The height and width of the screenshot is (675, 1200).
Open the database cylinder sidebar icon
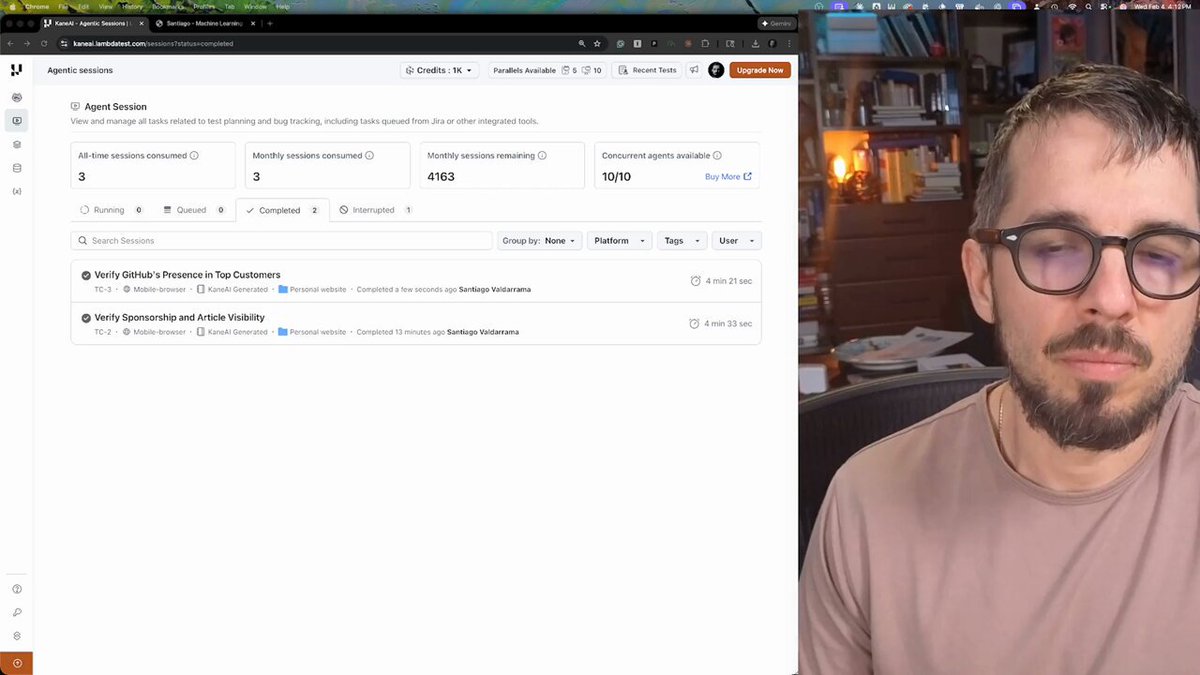(17, 167)
